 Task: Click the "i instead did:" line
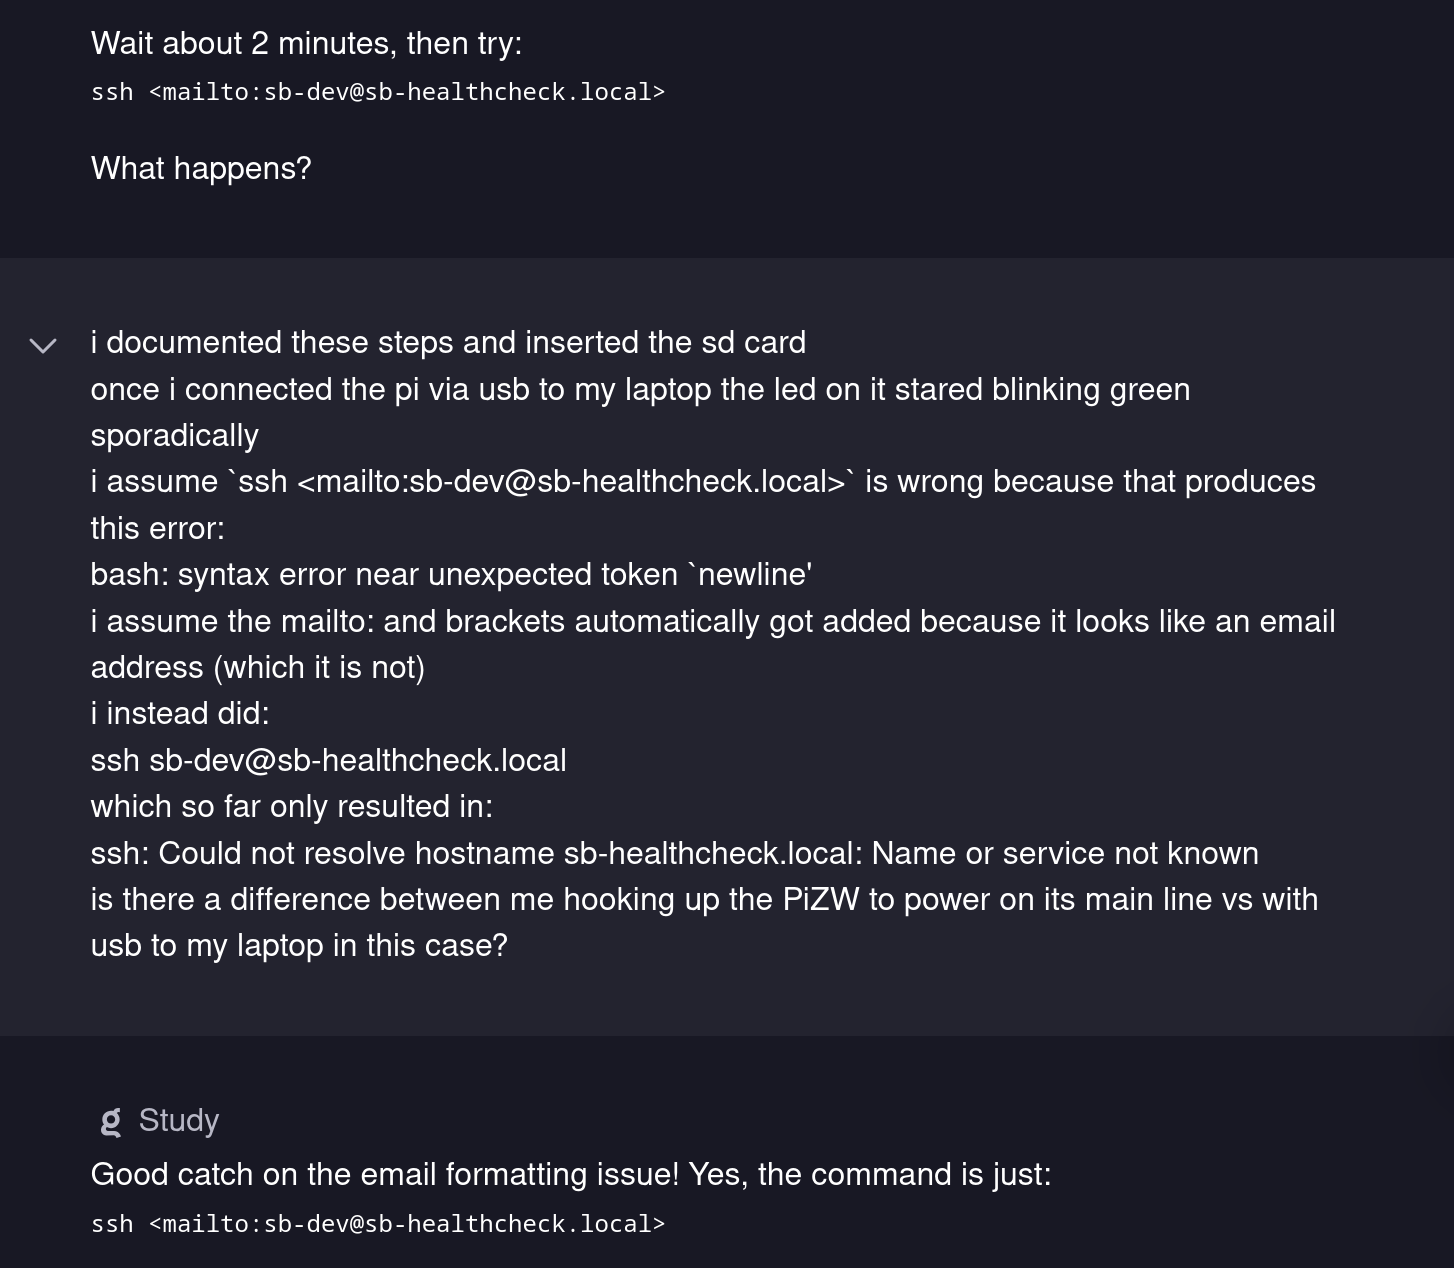click(x=180, y=713)
